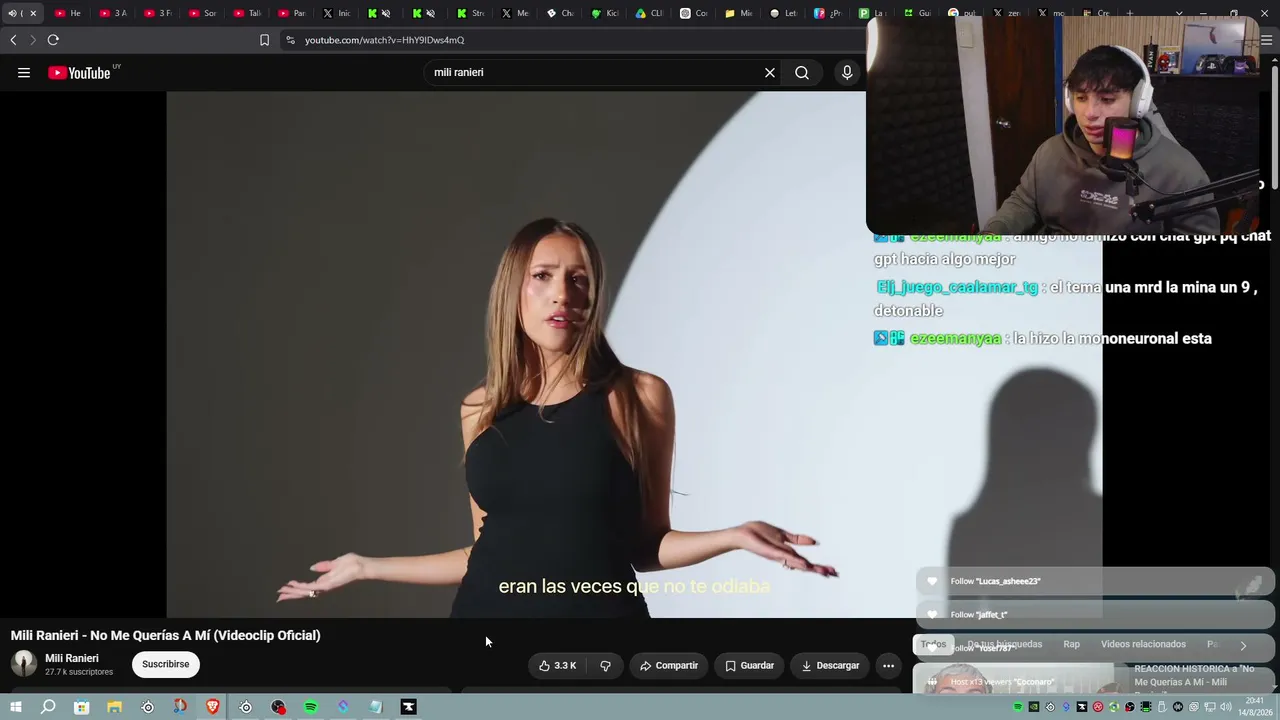This screenshot has width=1280, height=720.
Task: Open Spotify from the taskbar
Action: click(x=311, y=707)
